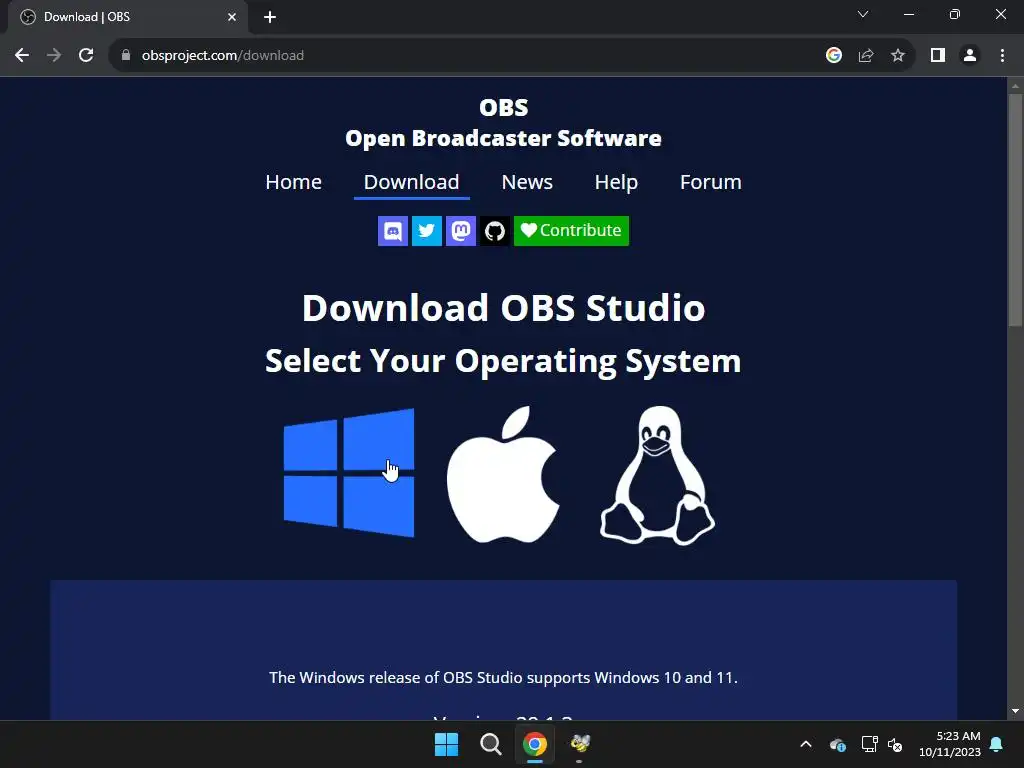The width and height of the screenshot is (1024, 768).
Task: Open the network tray icon
Action: [x=869, y=744]
